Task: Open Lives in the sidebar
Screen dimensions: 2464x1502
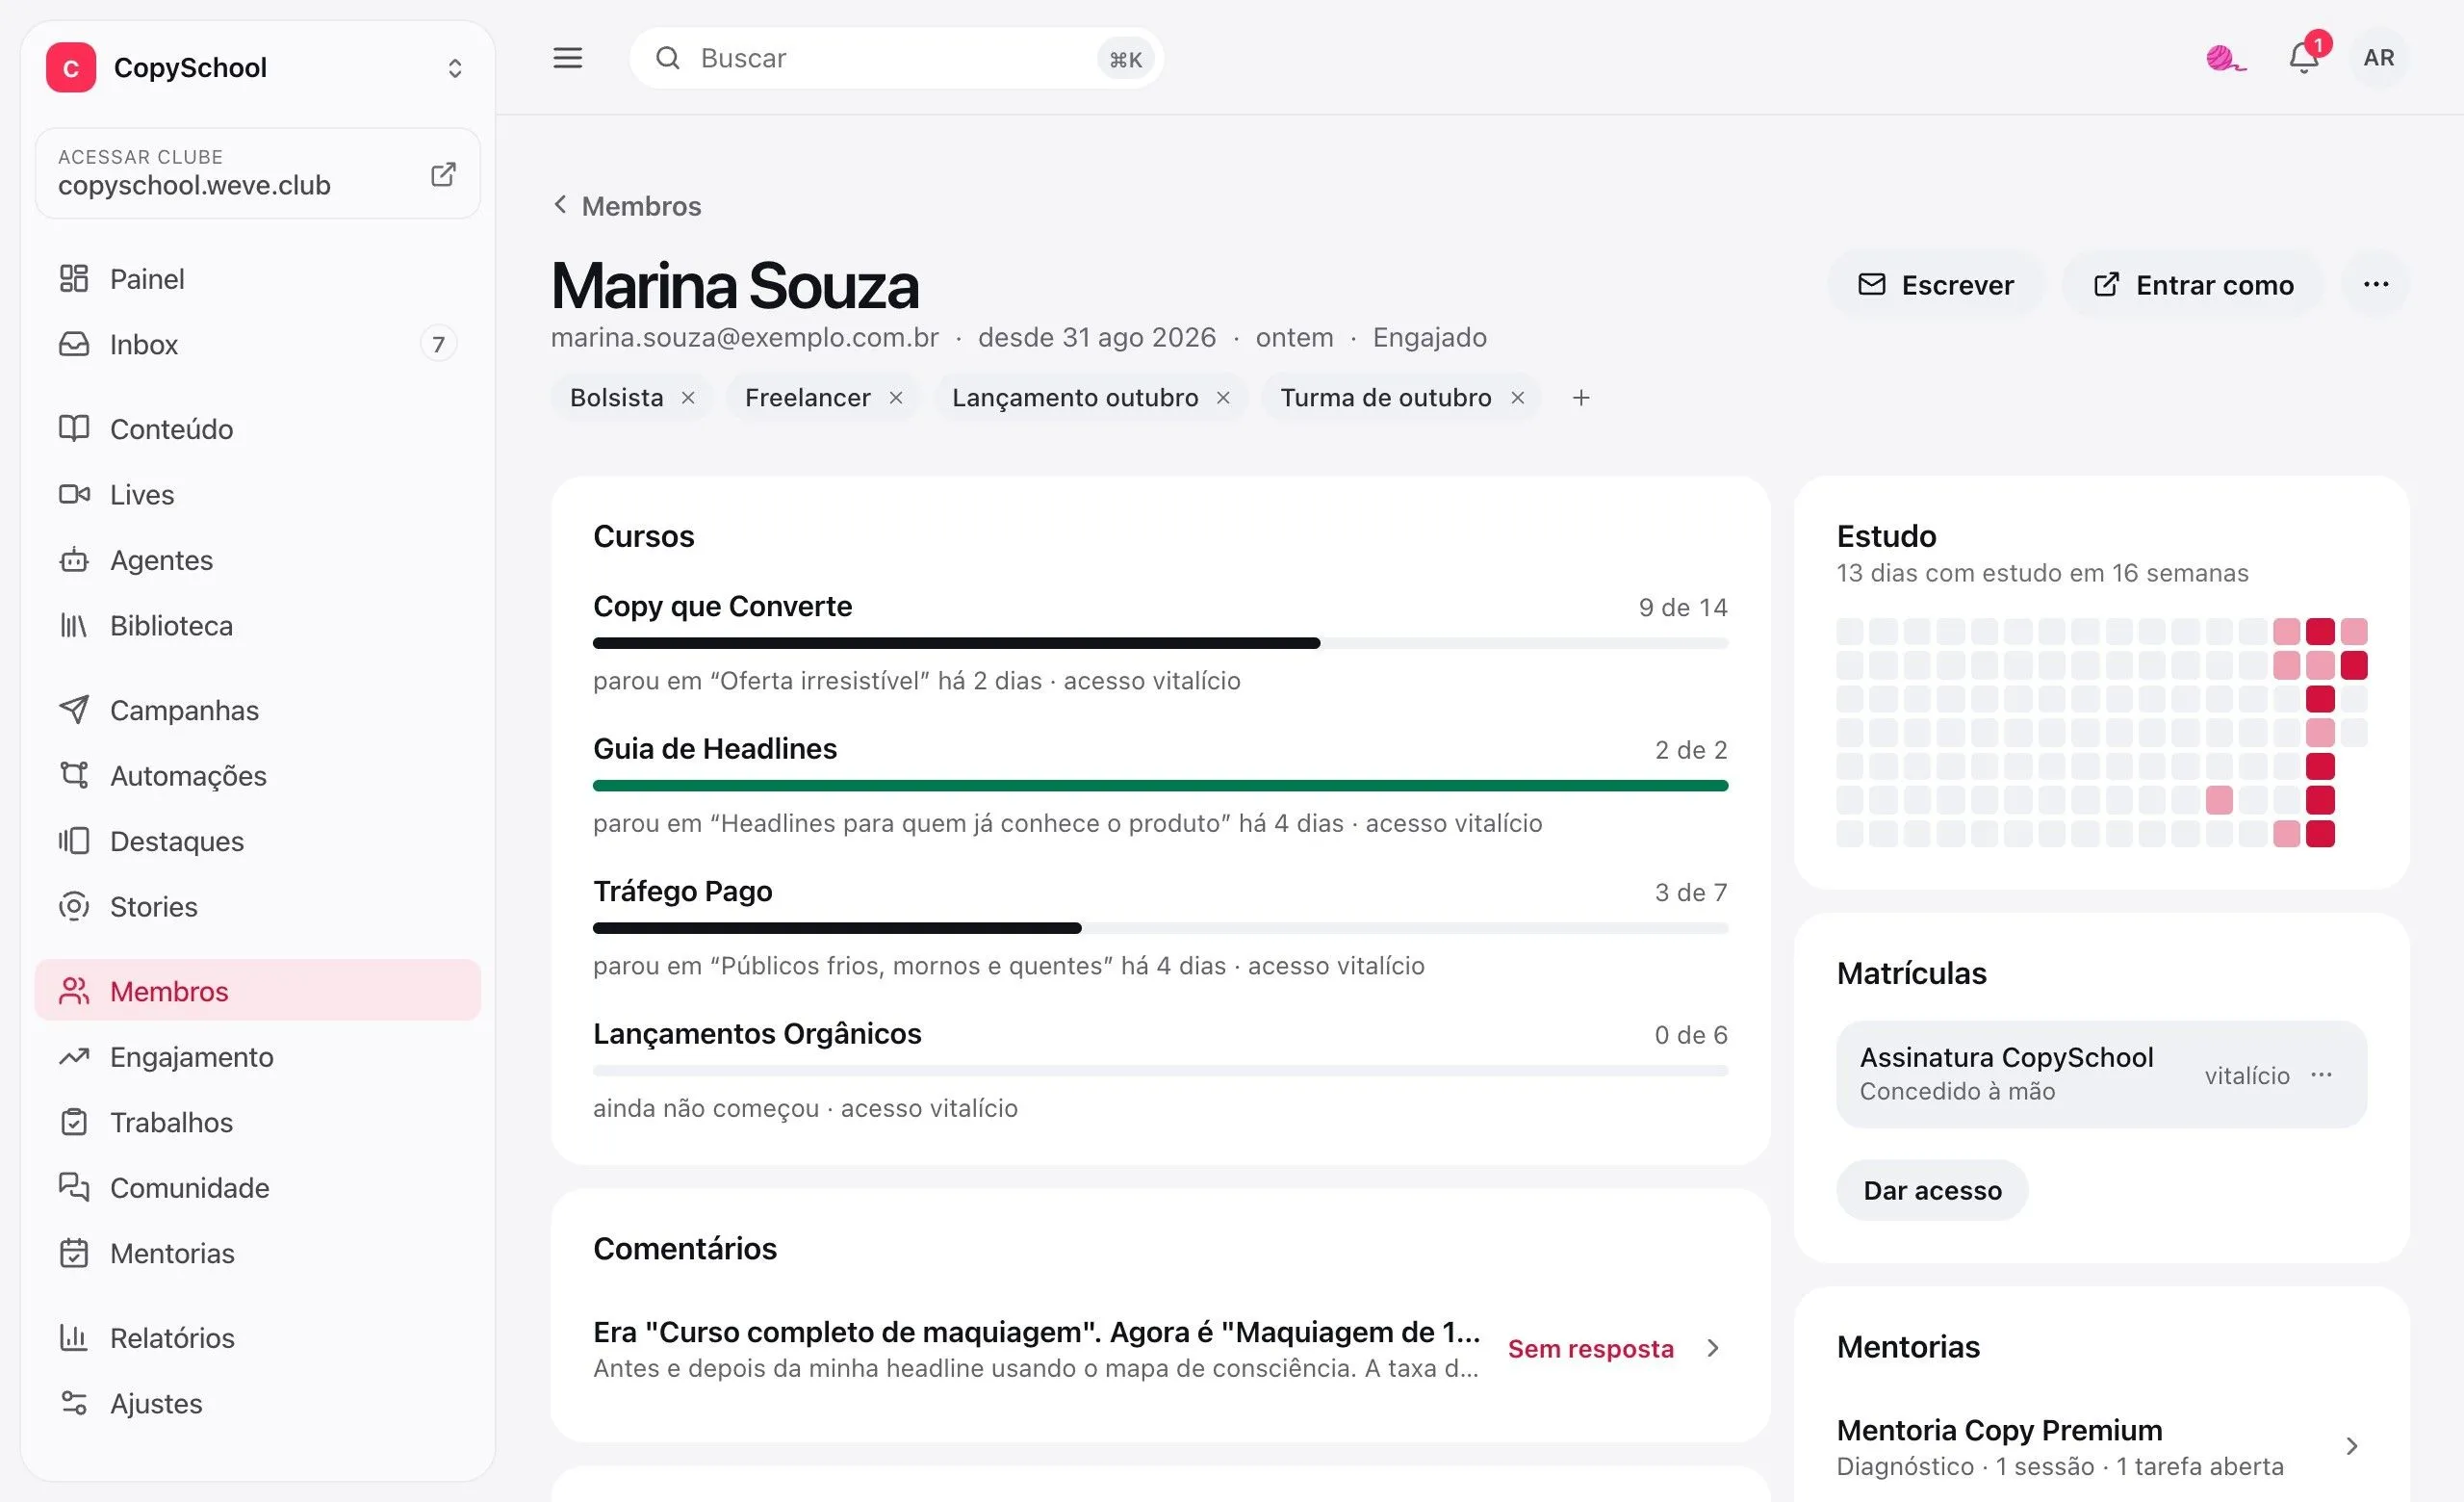Action: pyautogui.click(x=257, y=495)
